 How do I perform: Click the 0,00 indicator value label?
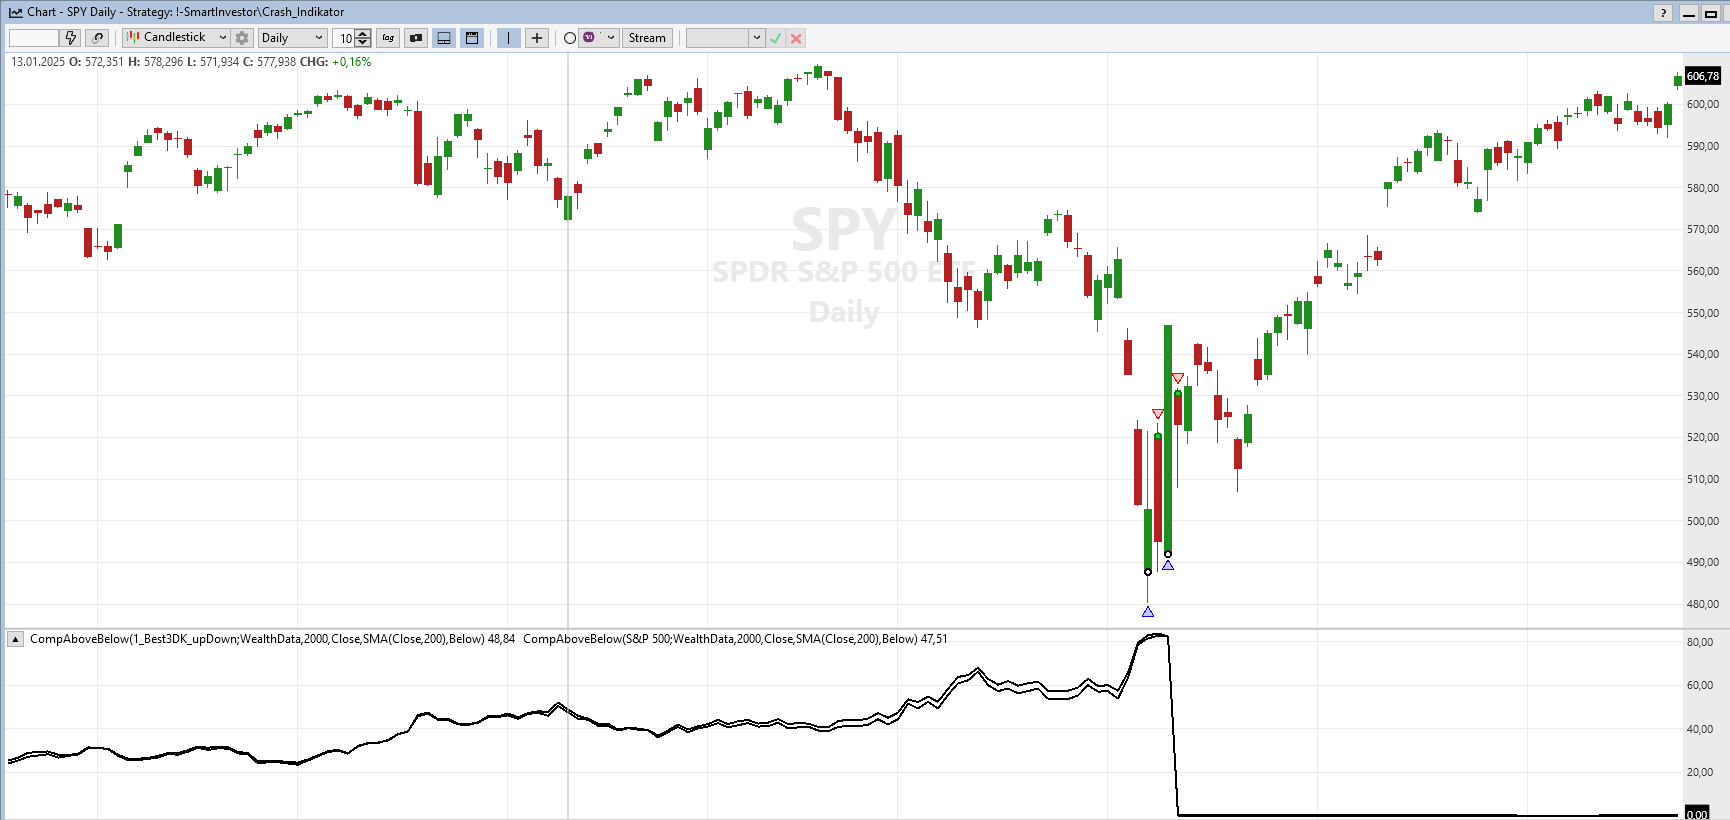(1697, 814)
